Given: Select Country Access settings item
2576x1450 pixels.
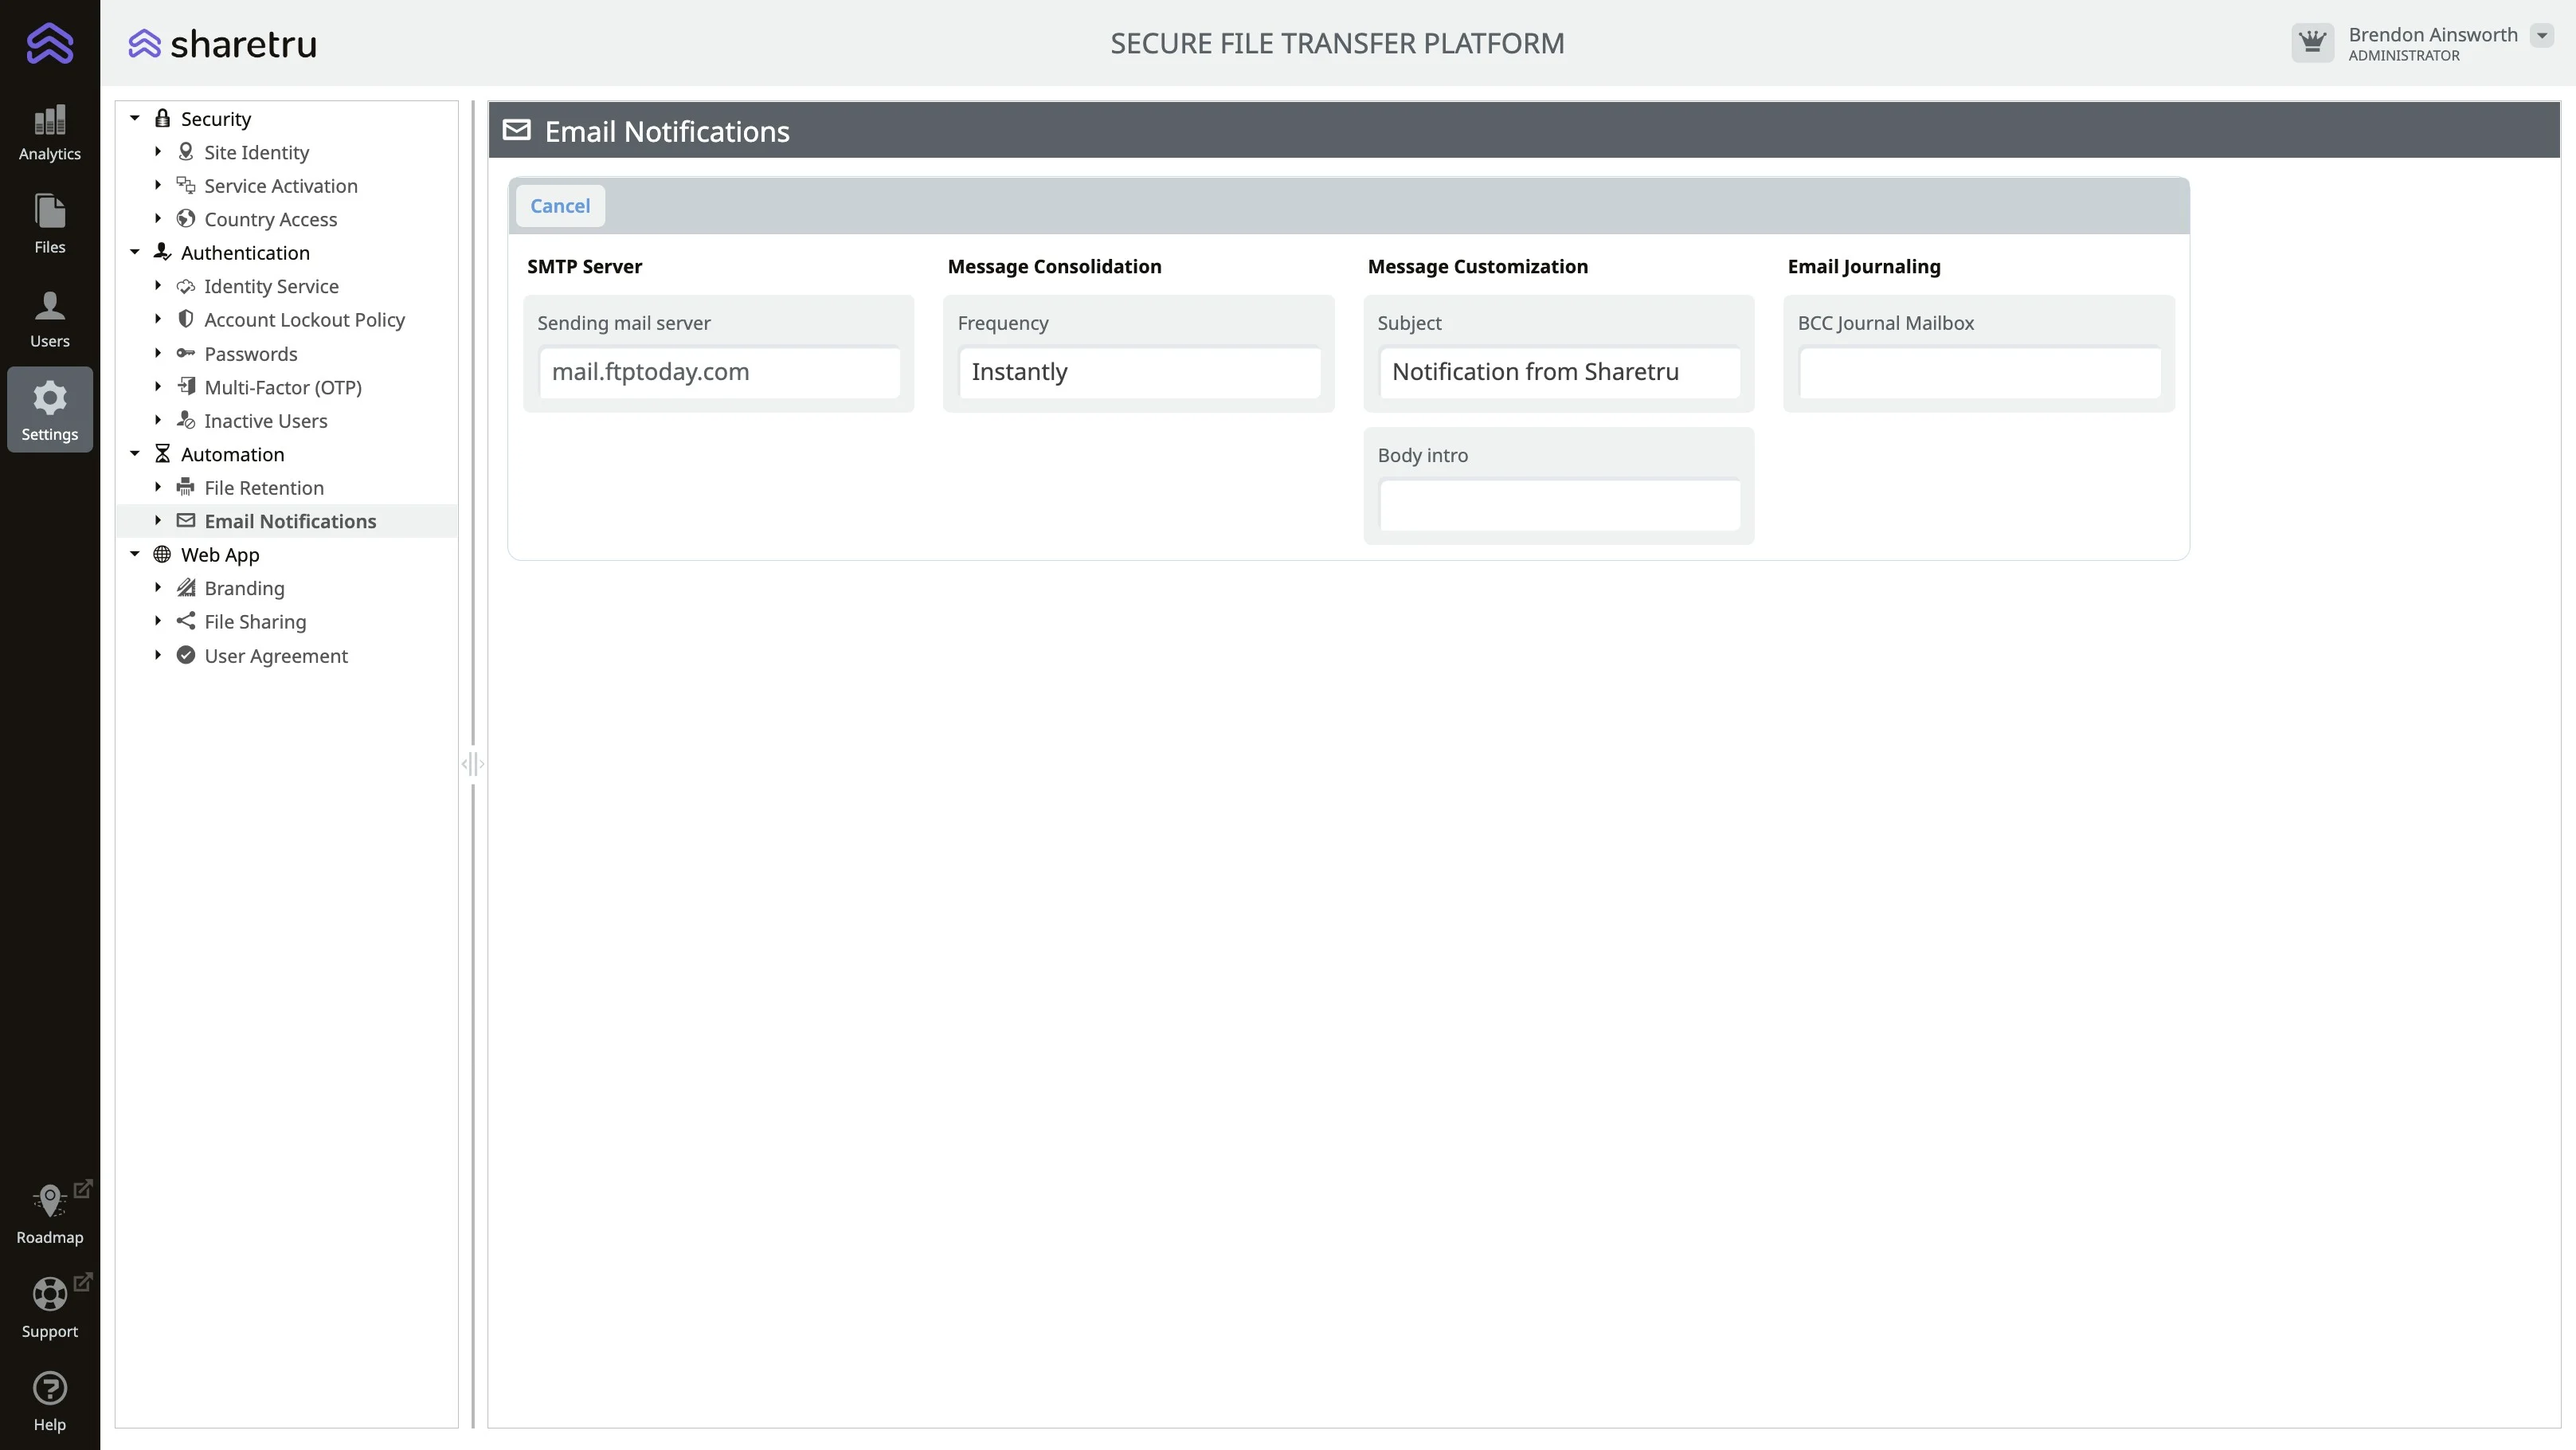Looking at the screenshot, I should [x=270, y=219].
